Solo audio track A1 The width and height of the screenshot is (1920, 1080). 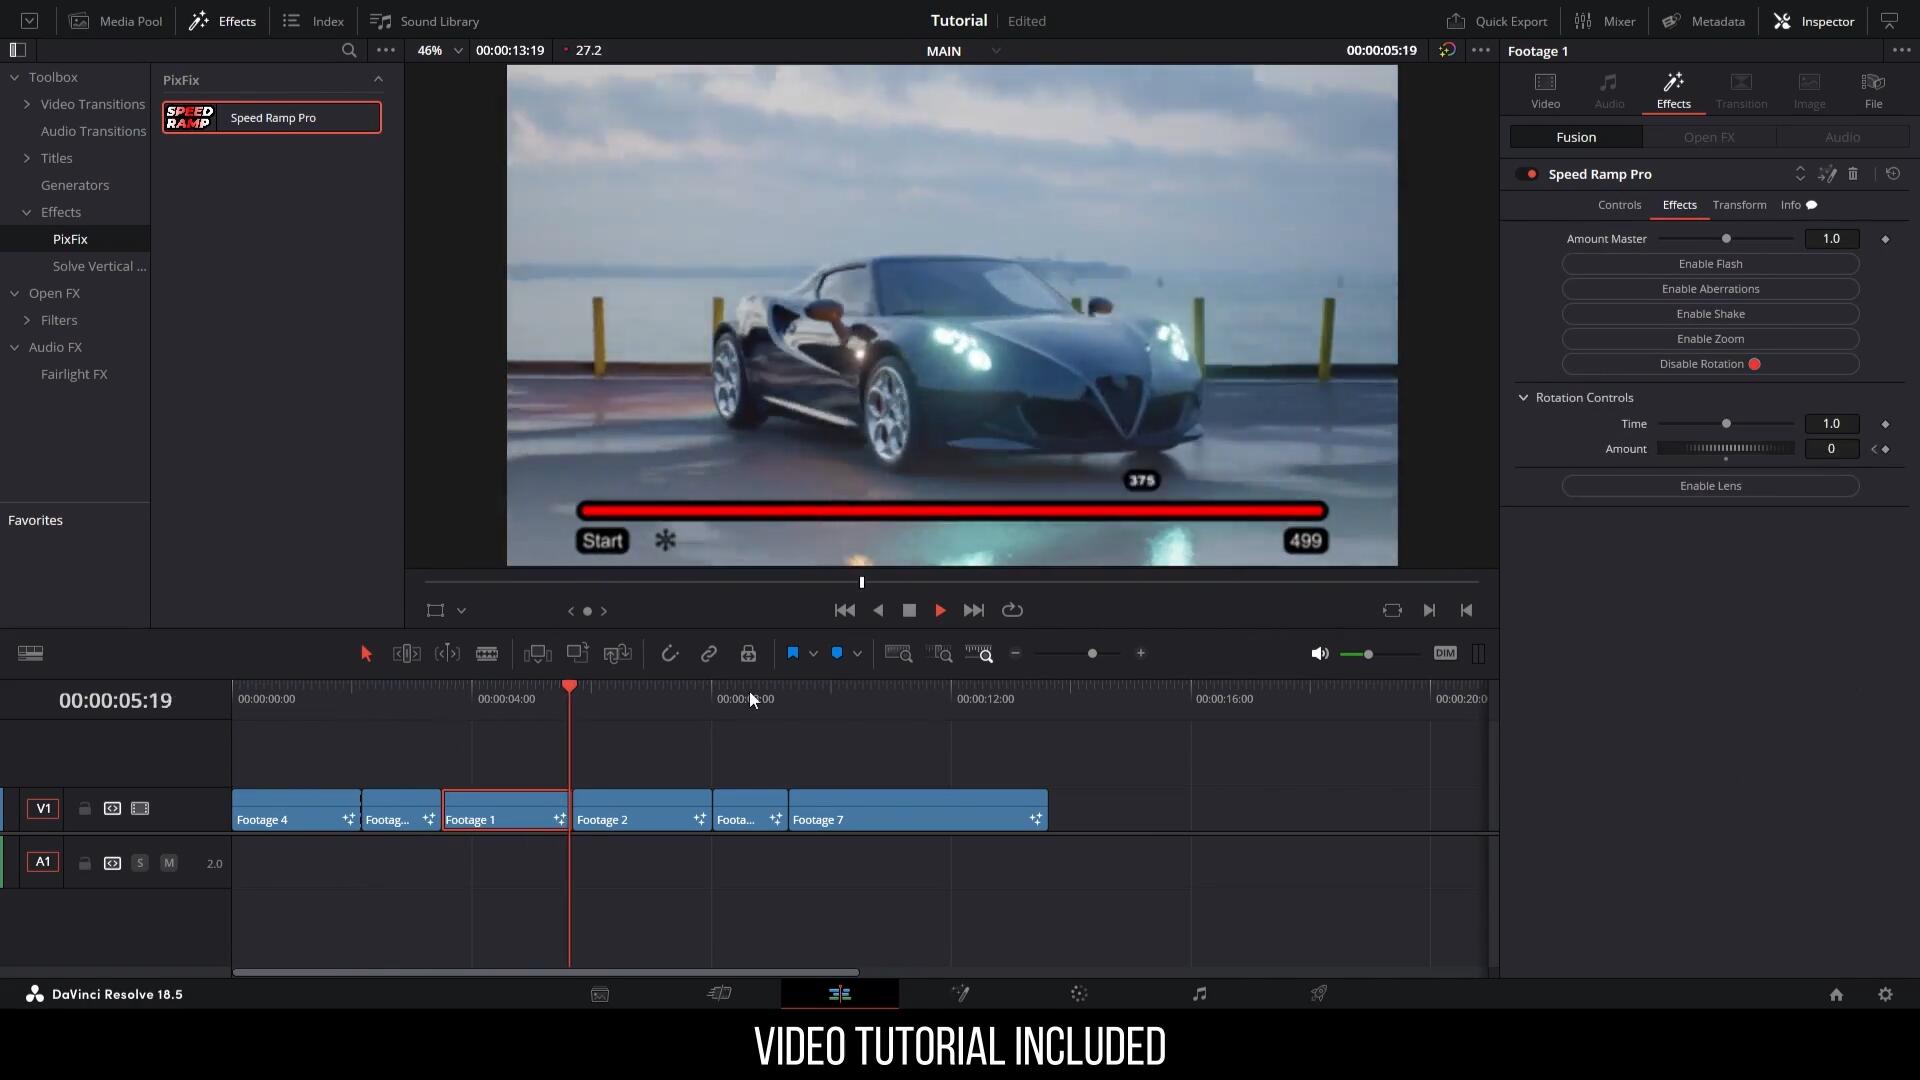[140, 863]
